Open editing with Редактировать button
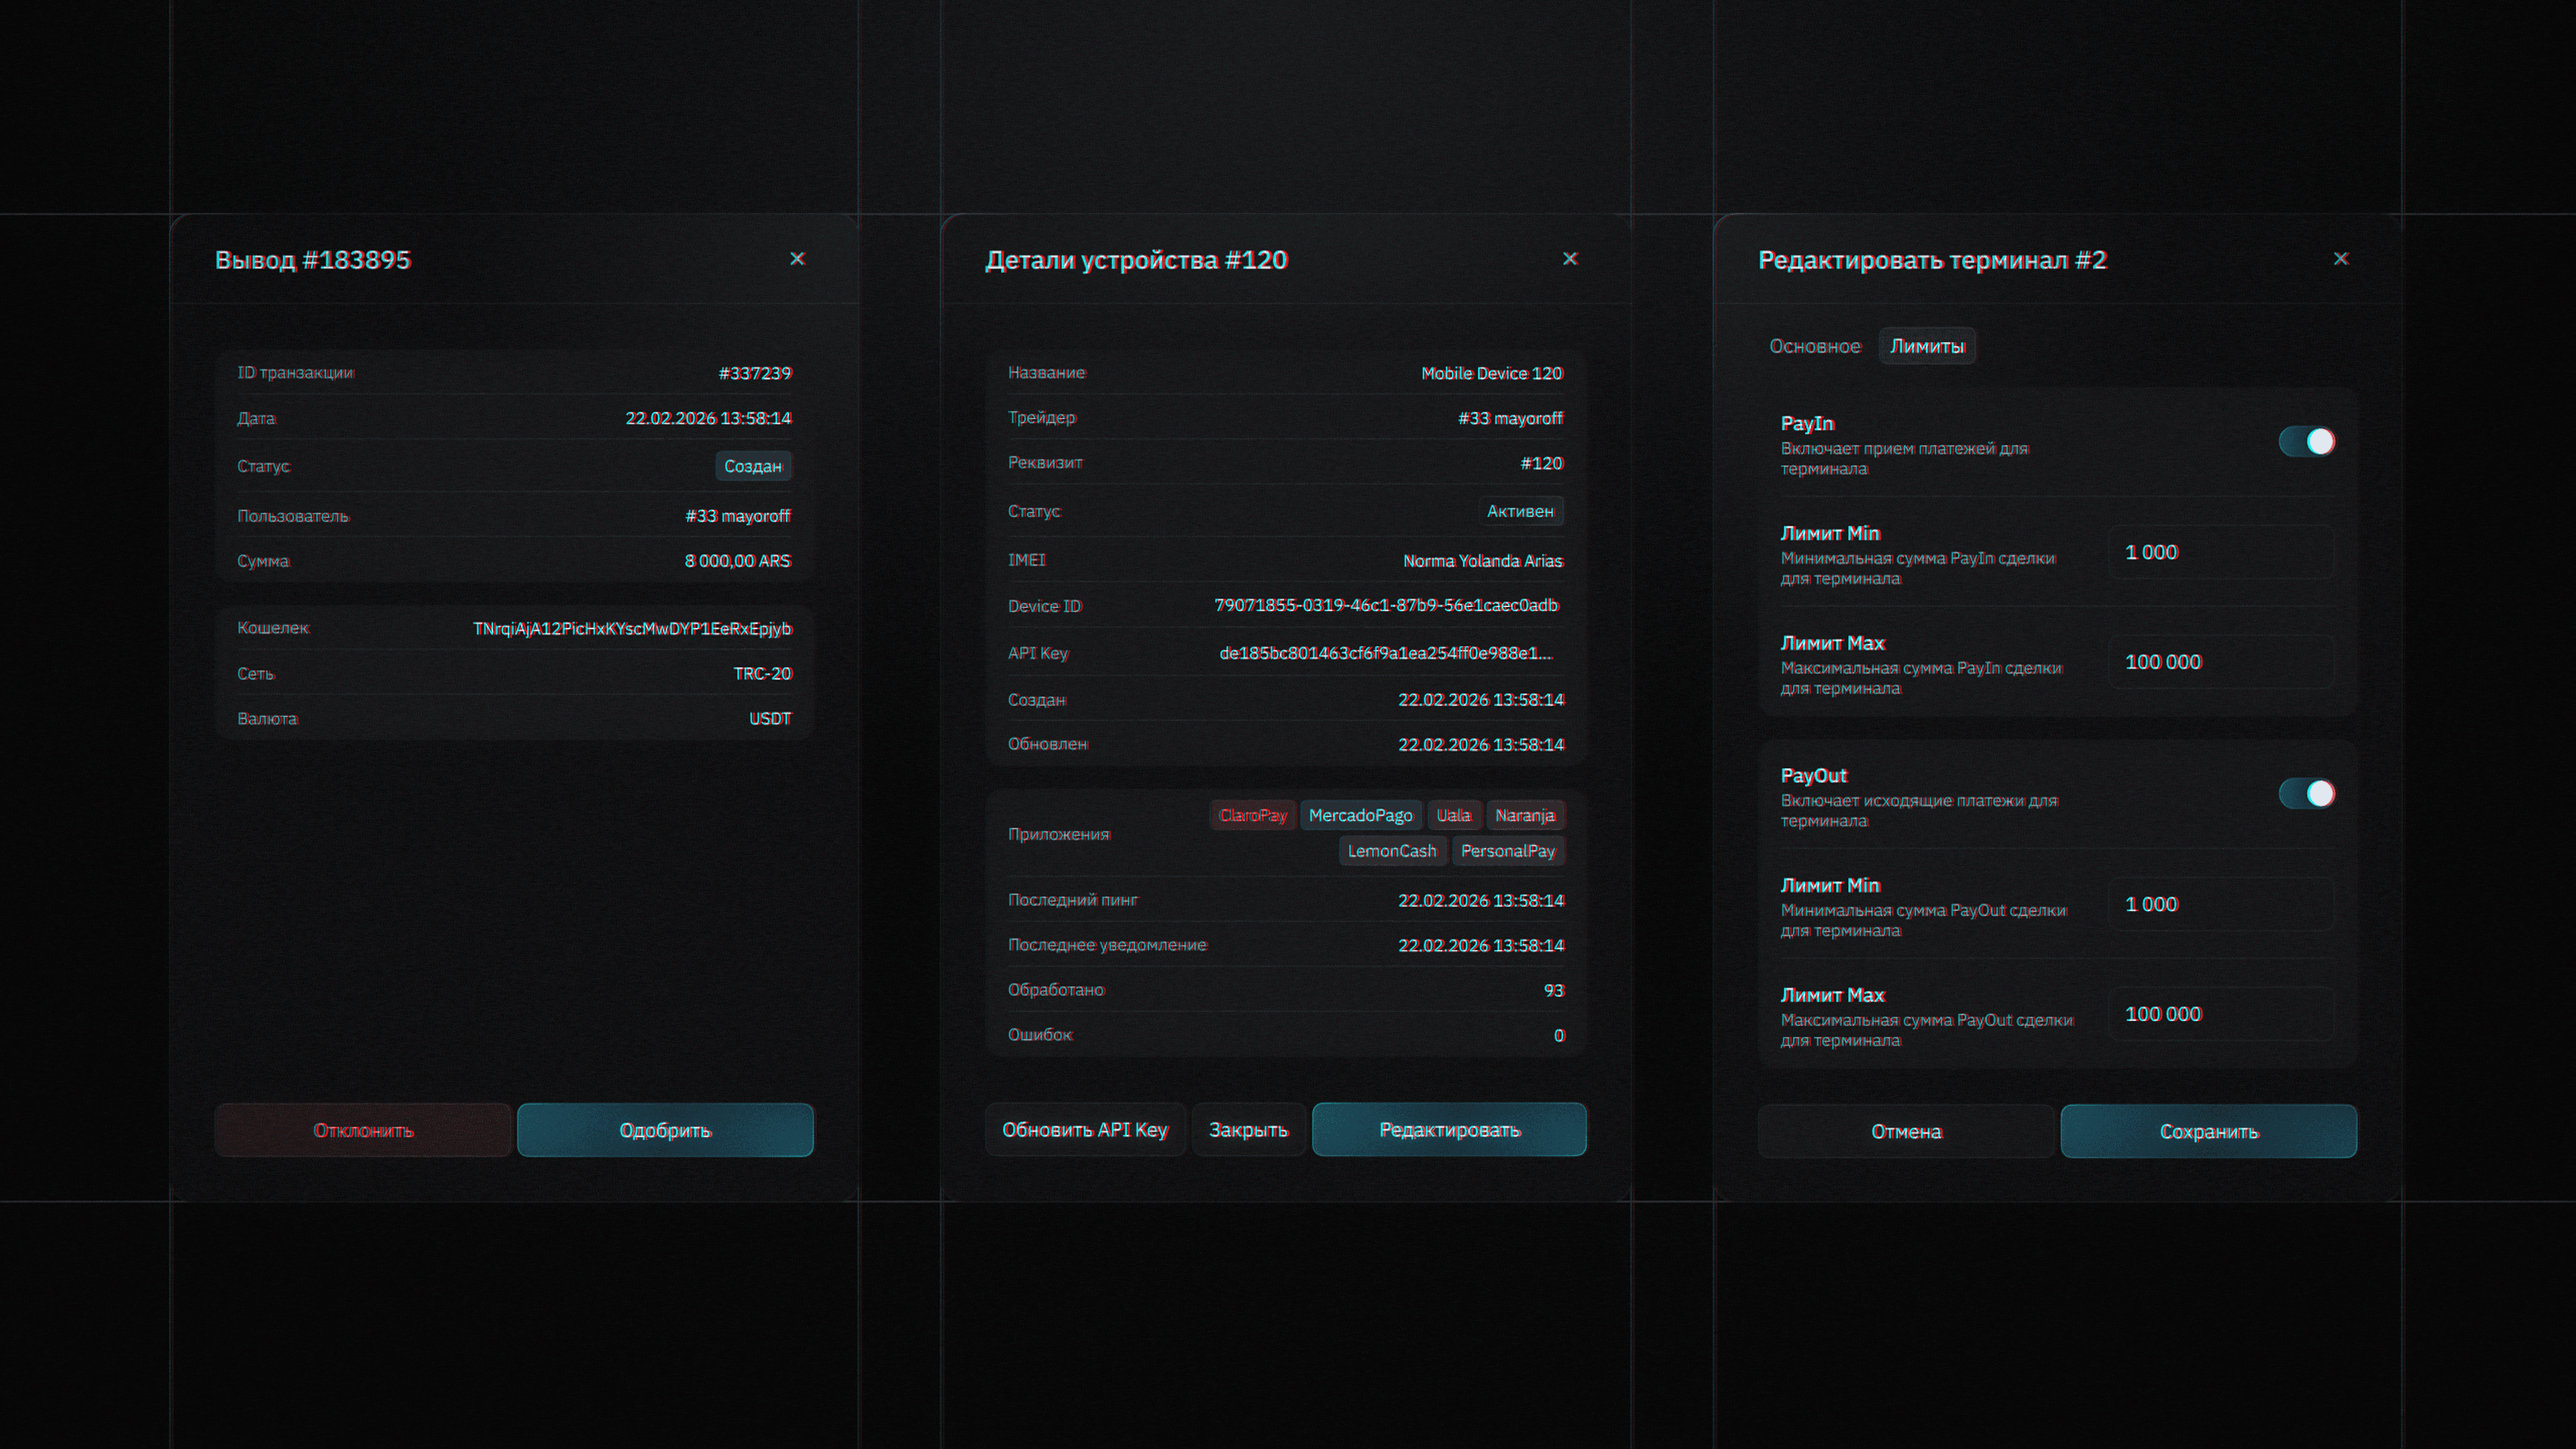This screenshot has height=1449, width=2576. point(1449,1129)
